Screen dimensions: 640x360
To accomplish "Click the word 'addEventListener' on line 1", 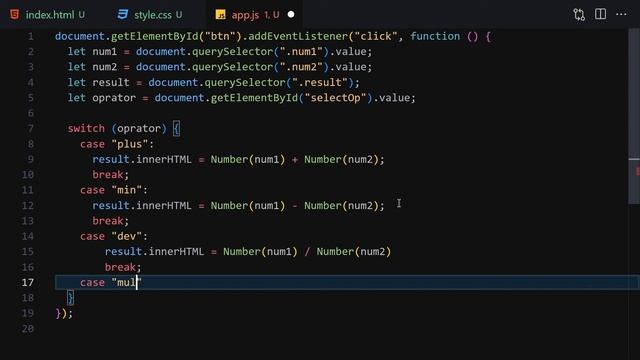I will [x=298, y=36].
